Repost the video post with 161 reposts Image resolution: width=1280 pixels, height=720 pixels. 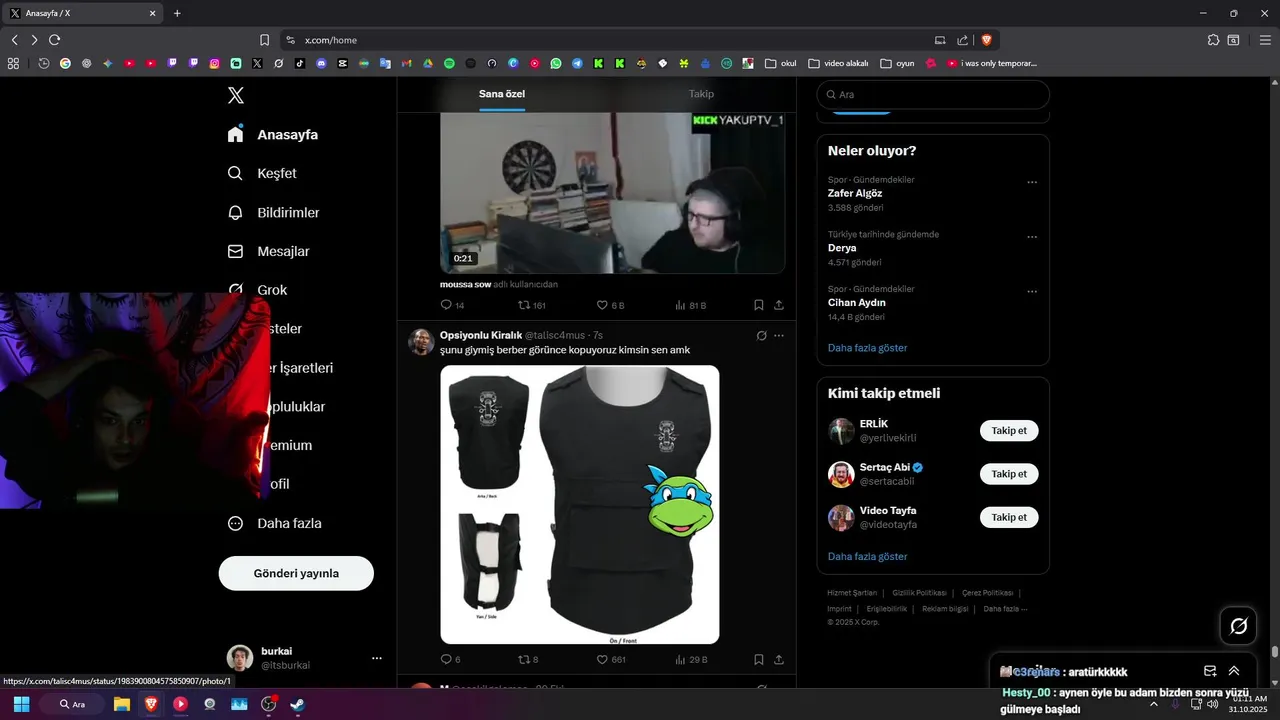click(531, 305)
